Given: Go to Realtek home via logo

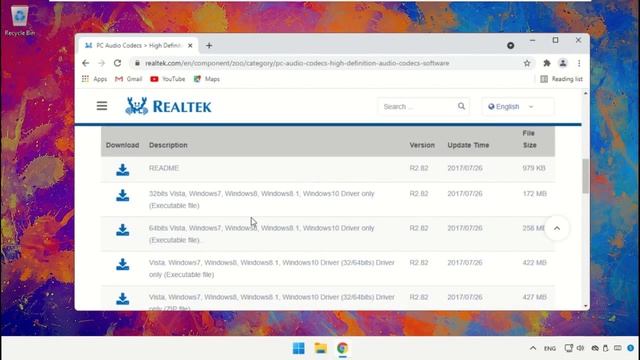Looking at the screenshot, I should (168, 107).
